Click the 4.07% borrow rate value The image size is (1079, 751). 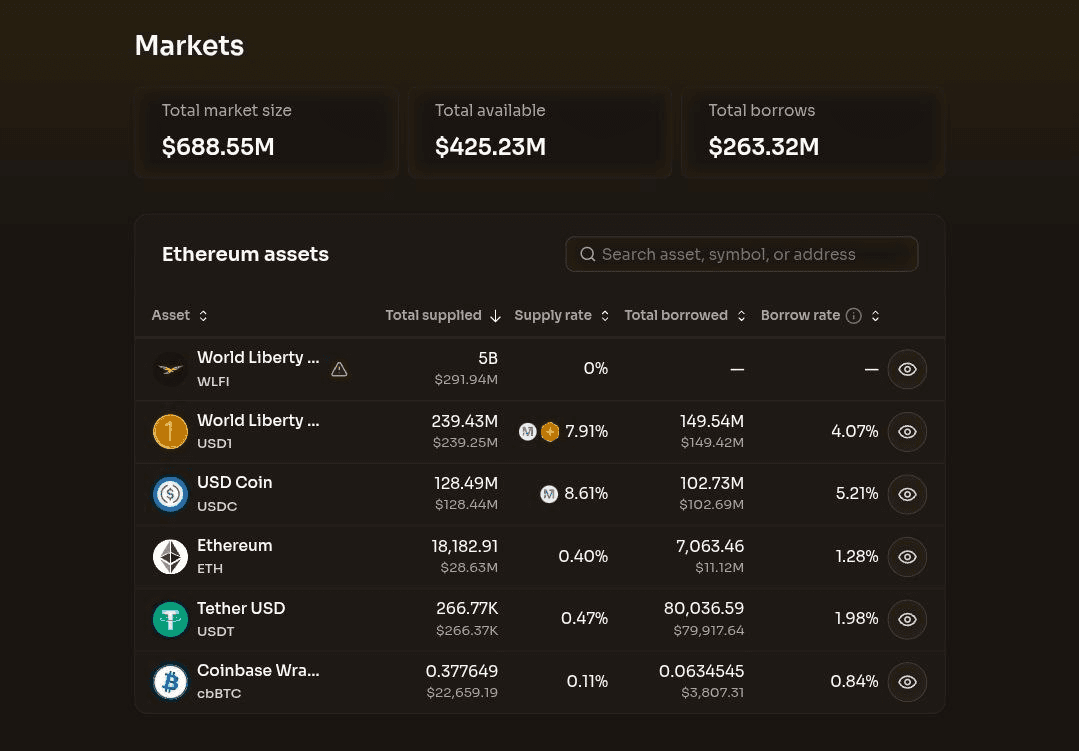[855, 432]
